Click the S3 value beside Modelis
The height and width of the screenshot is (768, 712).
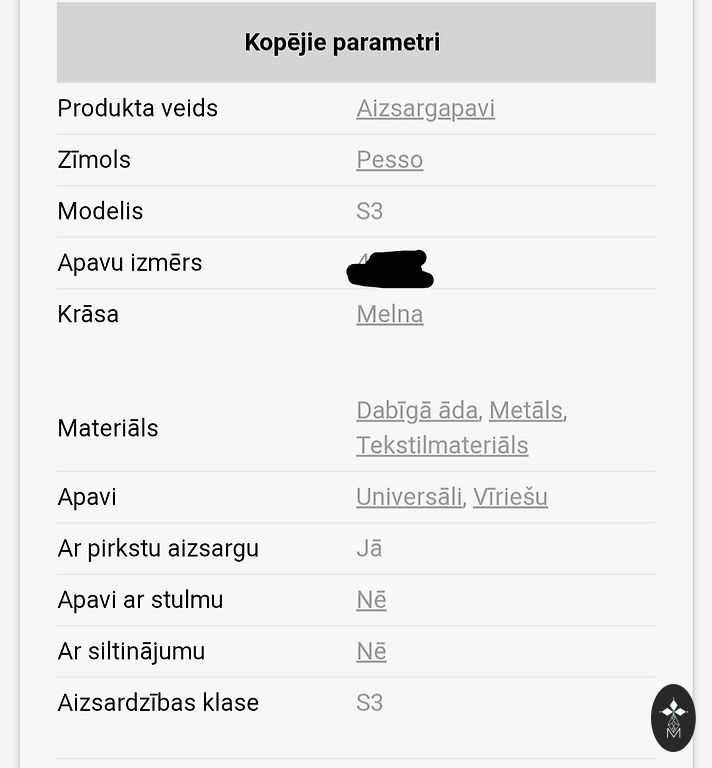(x=369, y=211)
